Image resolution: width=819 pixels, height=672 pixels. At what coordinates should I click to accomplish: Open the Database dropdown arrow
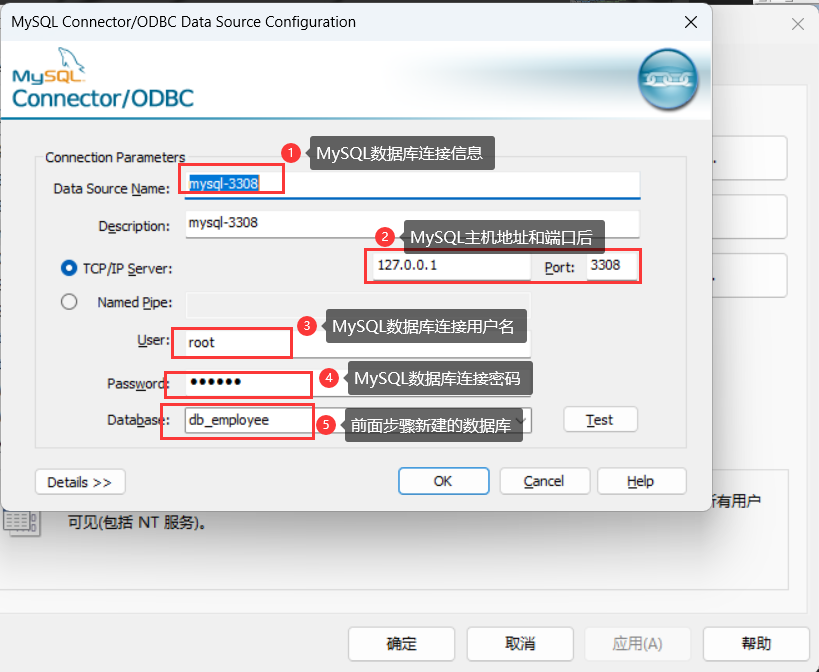pos(521,420)
